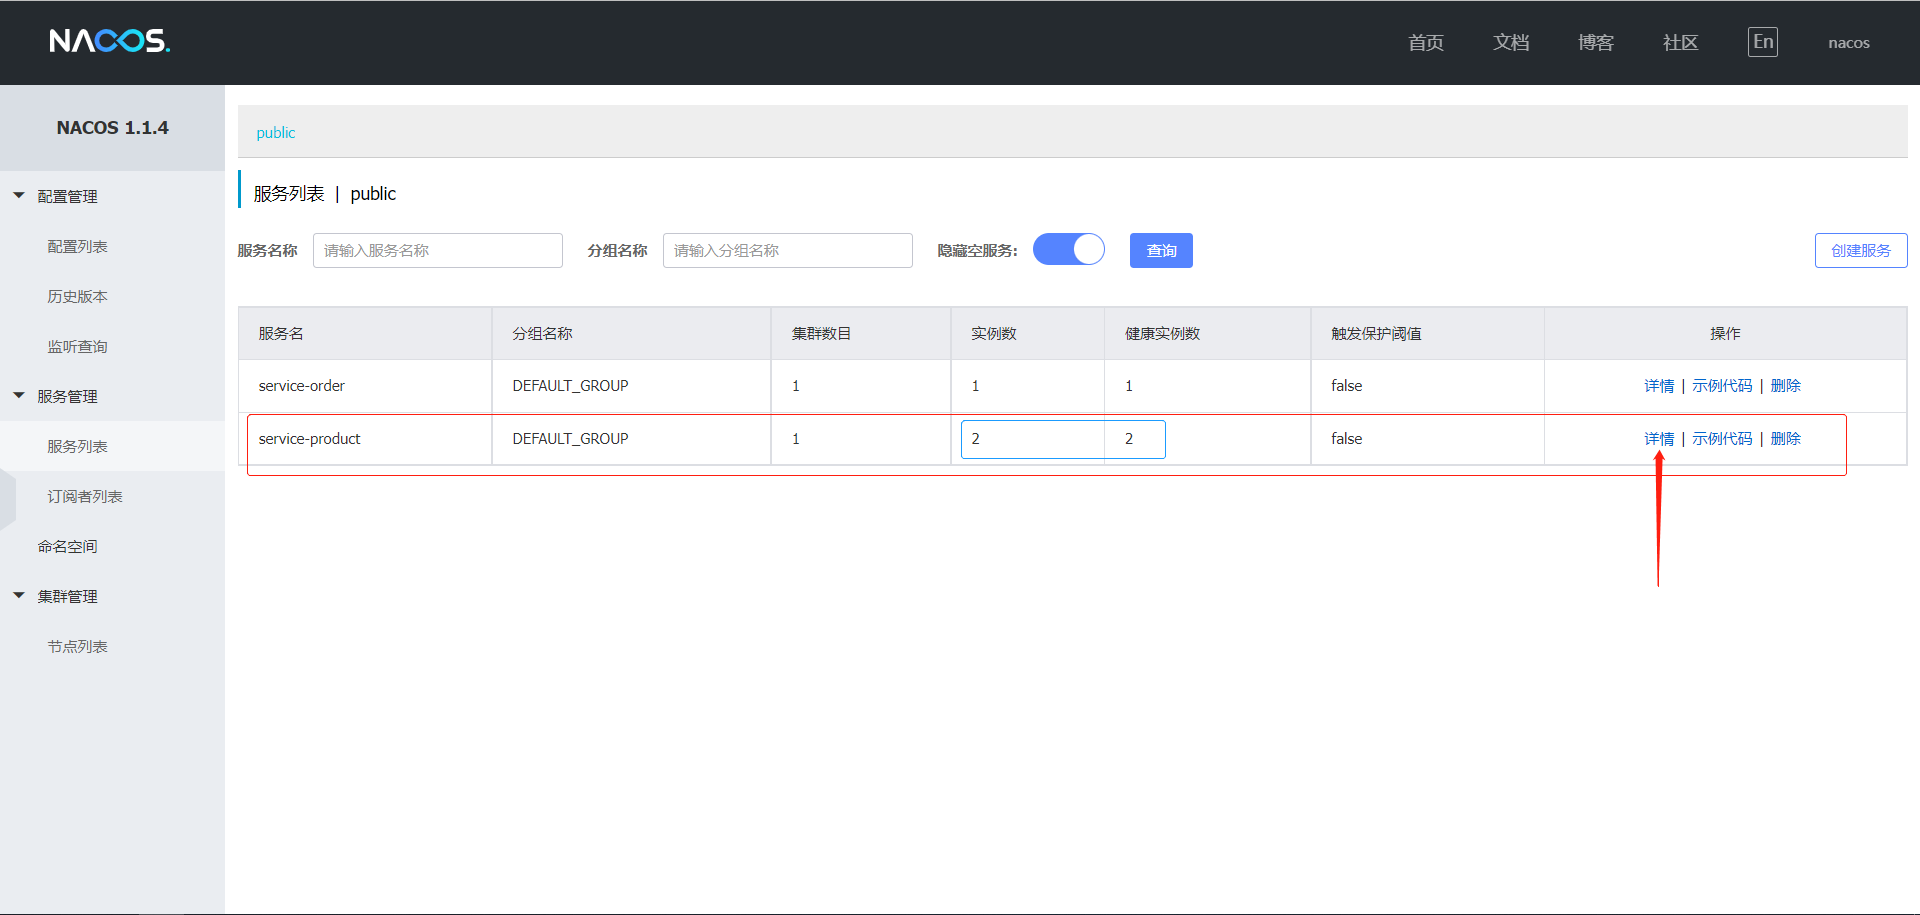Collapse the 集群管理 menu arrow
1920x915 pixels.
tap(19, 596)
